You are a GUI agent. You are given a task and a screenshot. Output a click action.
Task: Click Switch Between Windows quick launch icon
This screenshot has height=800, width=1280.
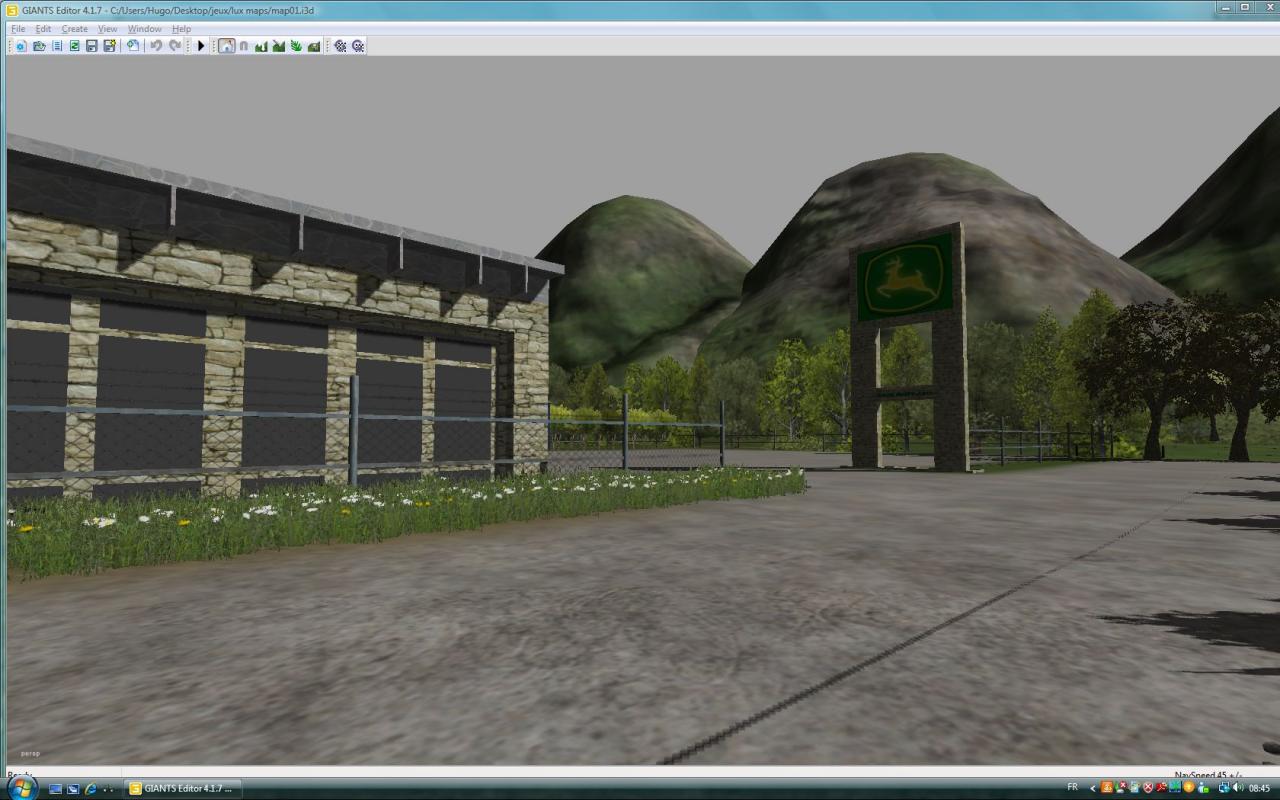tap(73, 789)
